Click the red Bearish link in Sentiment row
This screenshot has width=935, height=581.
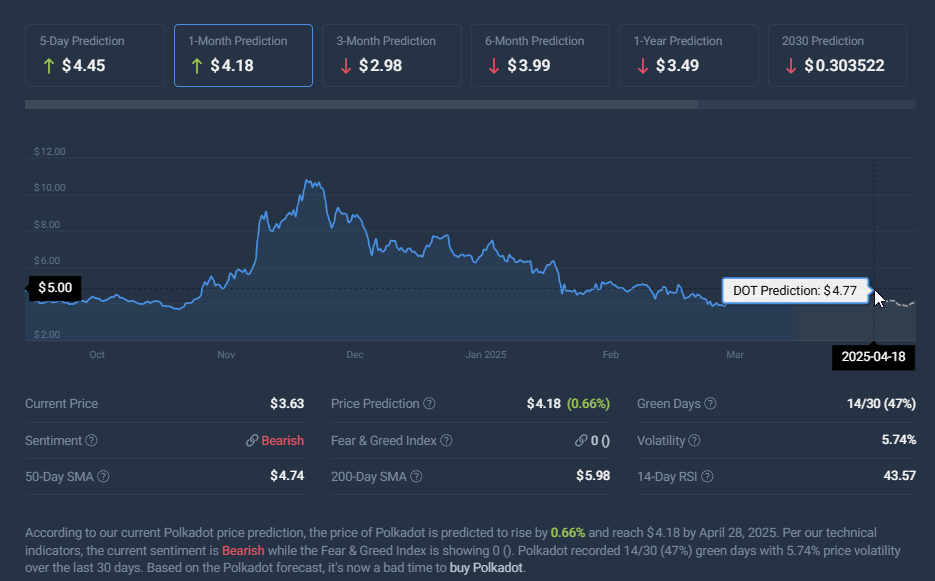pyautogui.click(x=282, y=441)
